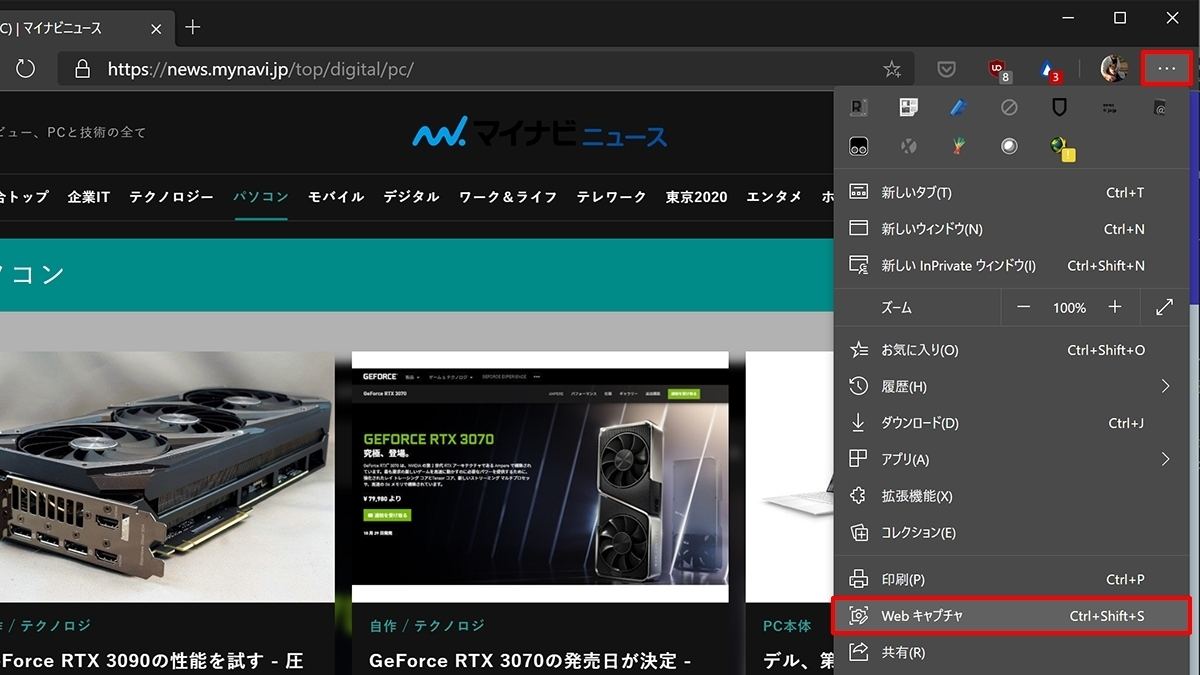Image resolution: width=1200 pixels, height=675 pixels.
Task: Open テレワーク navigation link
Action: (612, 197)
